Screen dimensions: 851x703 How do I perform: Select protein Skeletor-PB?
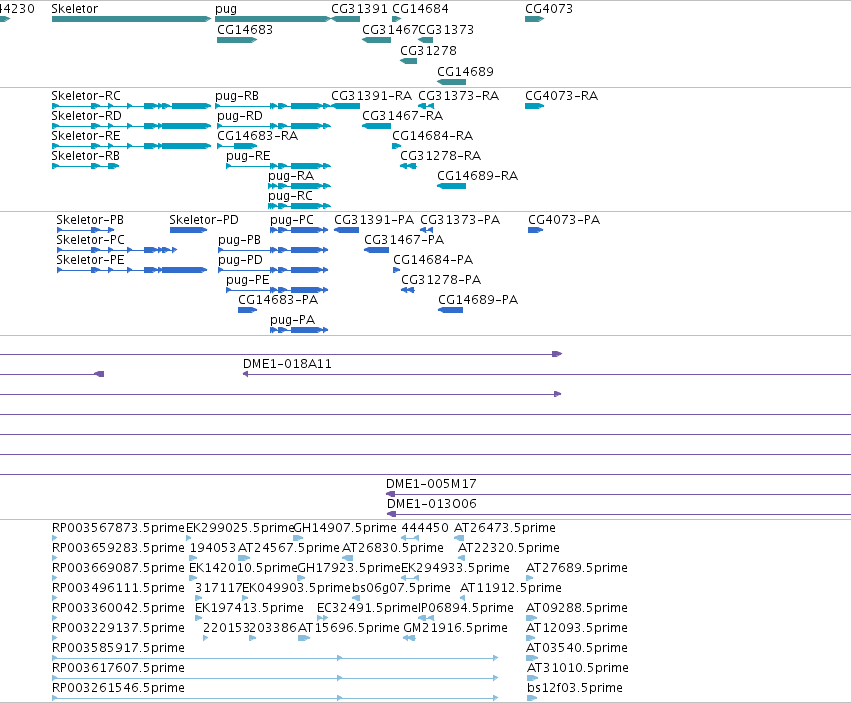tap(90, 220)
